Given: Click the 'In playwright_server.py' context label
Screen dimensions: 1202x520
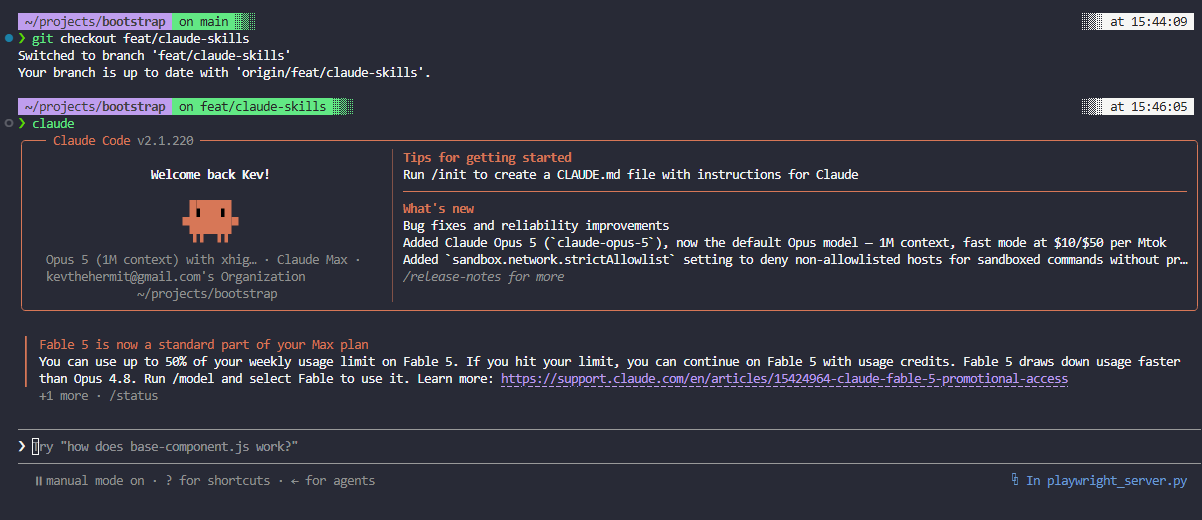Looking at the screenshot, I should tap(1106, 481).
